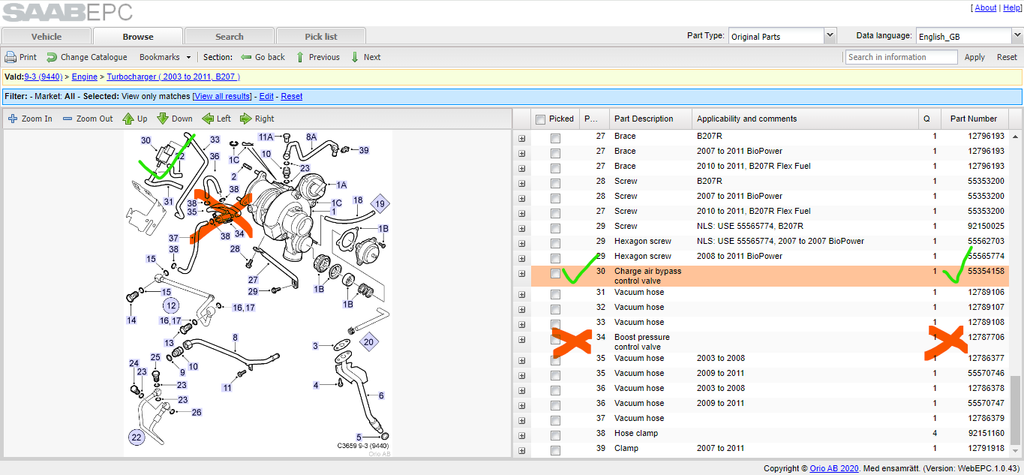Zoom In on the diagram
Screen dimensions: 1024x475
(x=31, y=118)
